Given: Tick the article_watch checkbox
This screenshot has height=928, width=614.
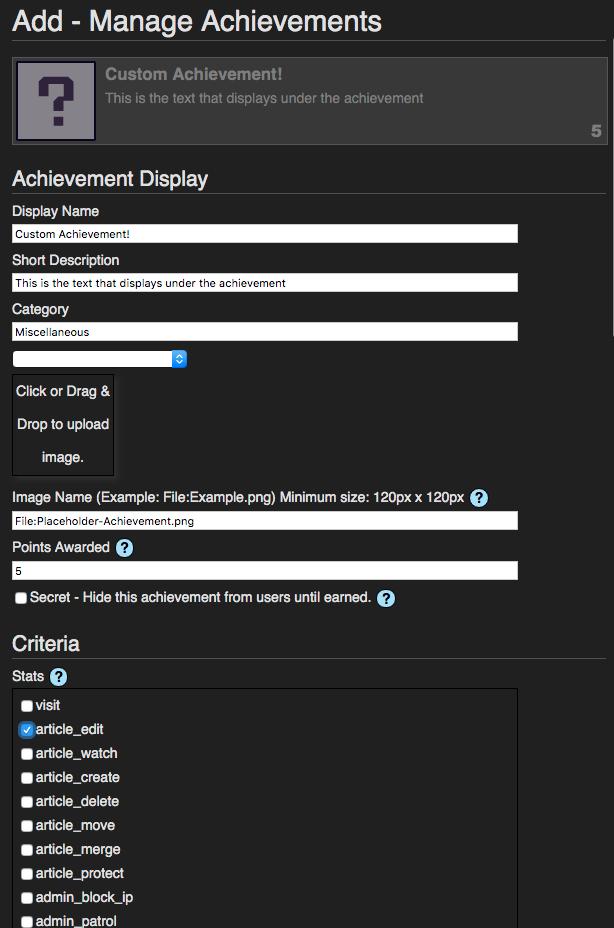Looking at the screenshot, I should 27,754.
